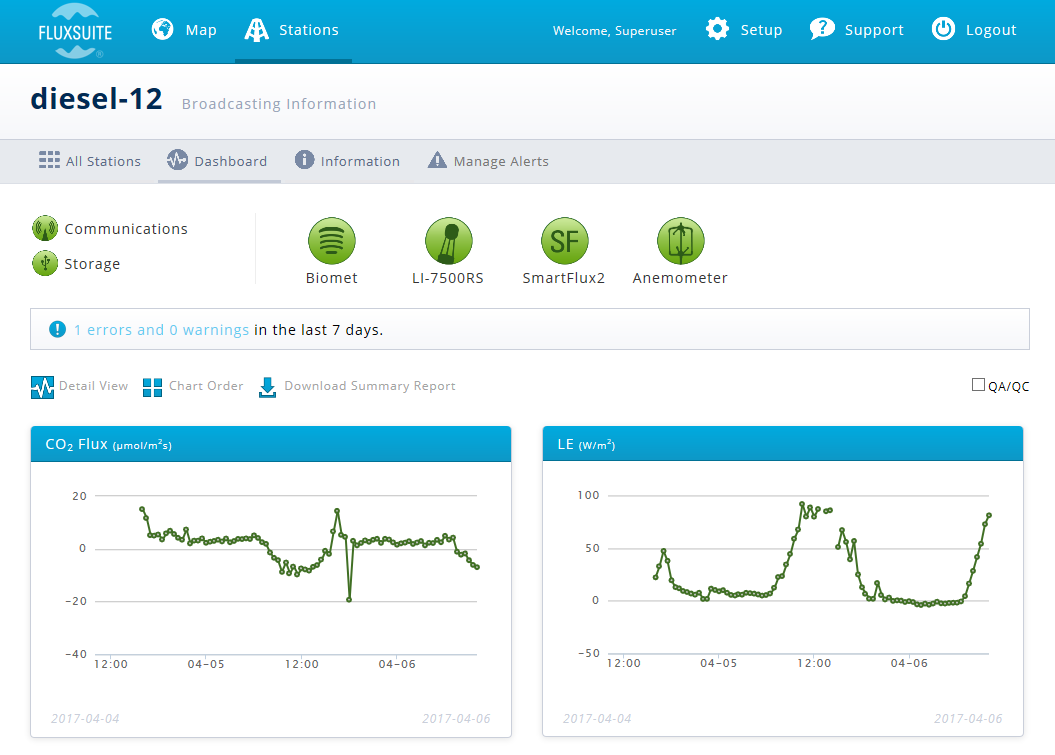
Task: Open the Map page
Action: [184, 30]
